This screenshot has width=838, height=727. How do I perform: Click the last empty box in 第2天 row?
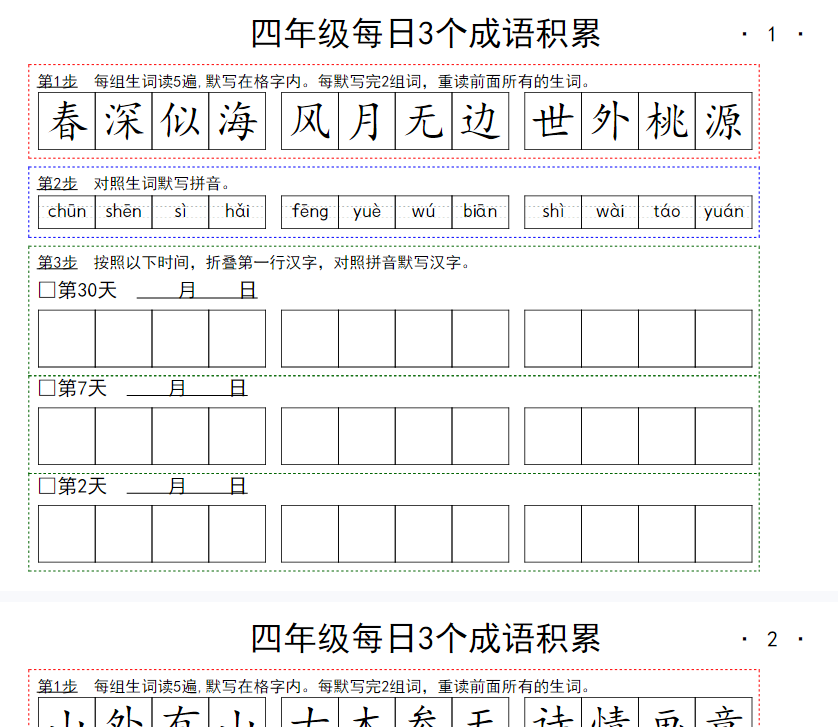(x=724, y=534)
